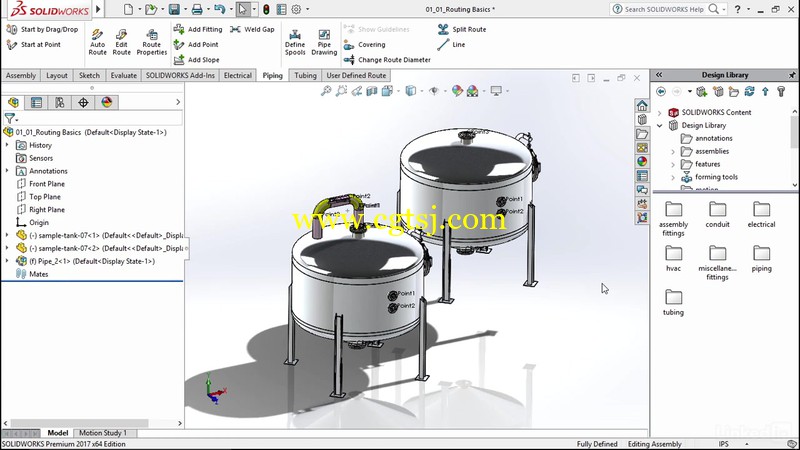This screenshot has width=800, height=450.
Task: Click the Undo icon
Action: coord(219,9)
